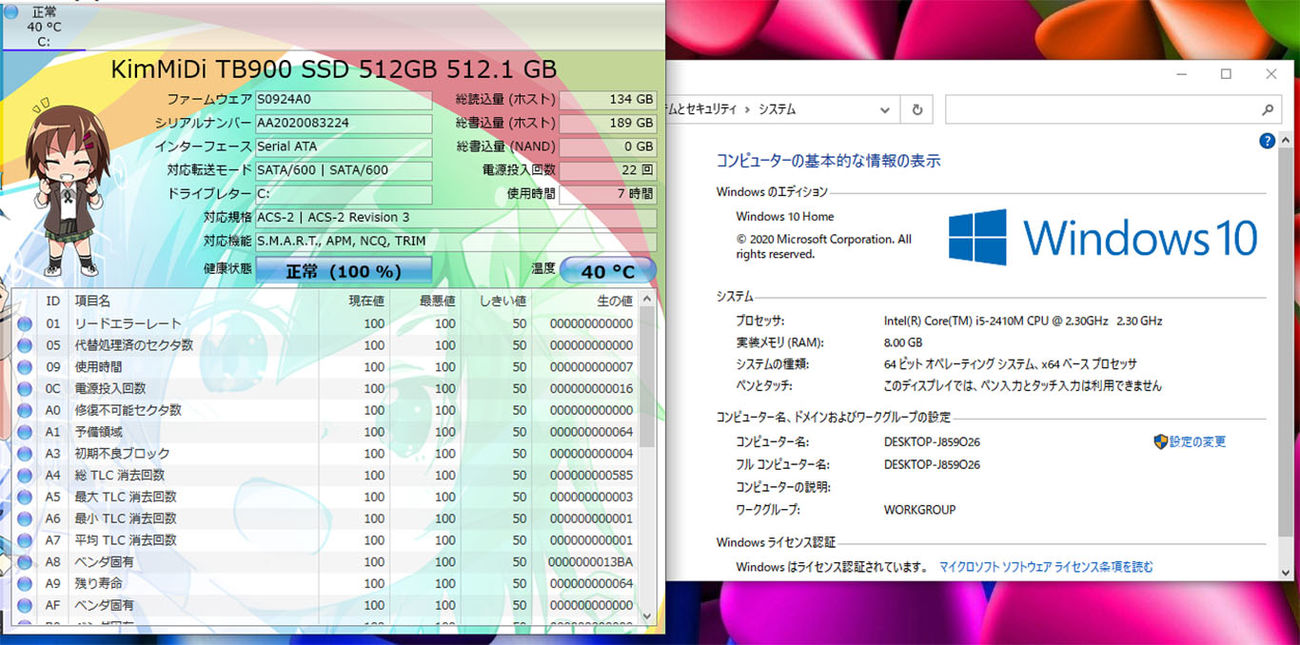Click the 40 °C temperature button
1300x645 pixels.
point(608,270)
